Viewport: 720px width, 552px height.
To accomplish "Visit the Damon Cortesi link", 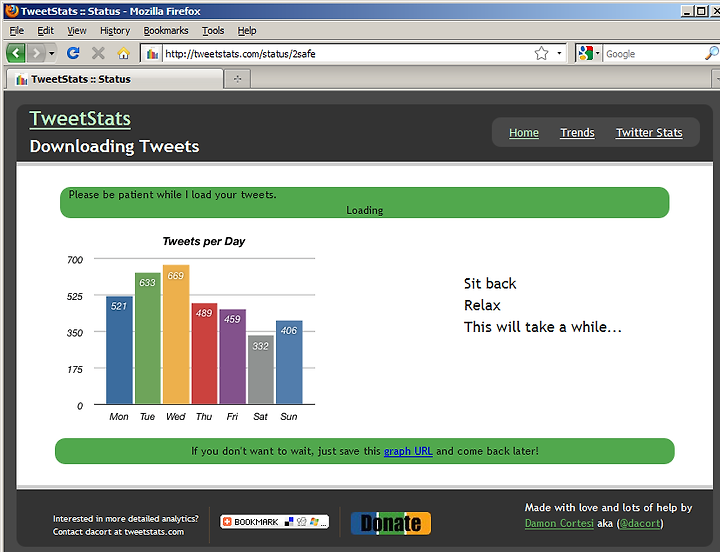I will tap(559, 523).
